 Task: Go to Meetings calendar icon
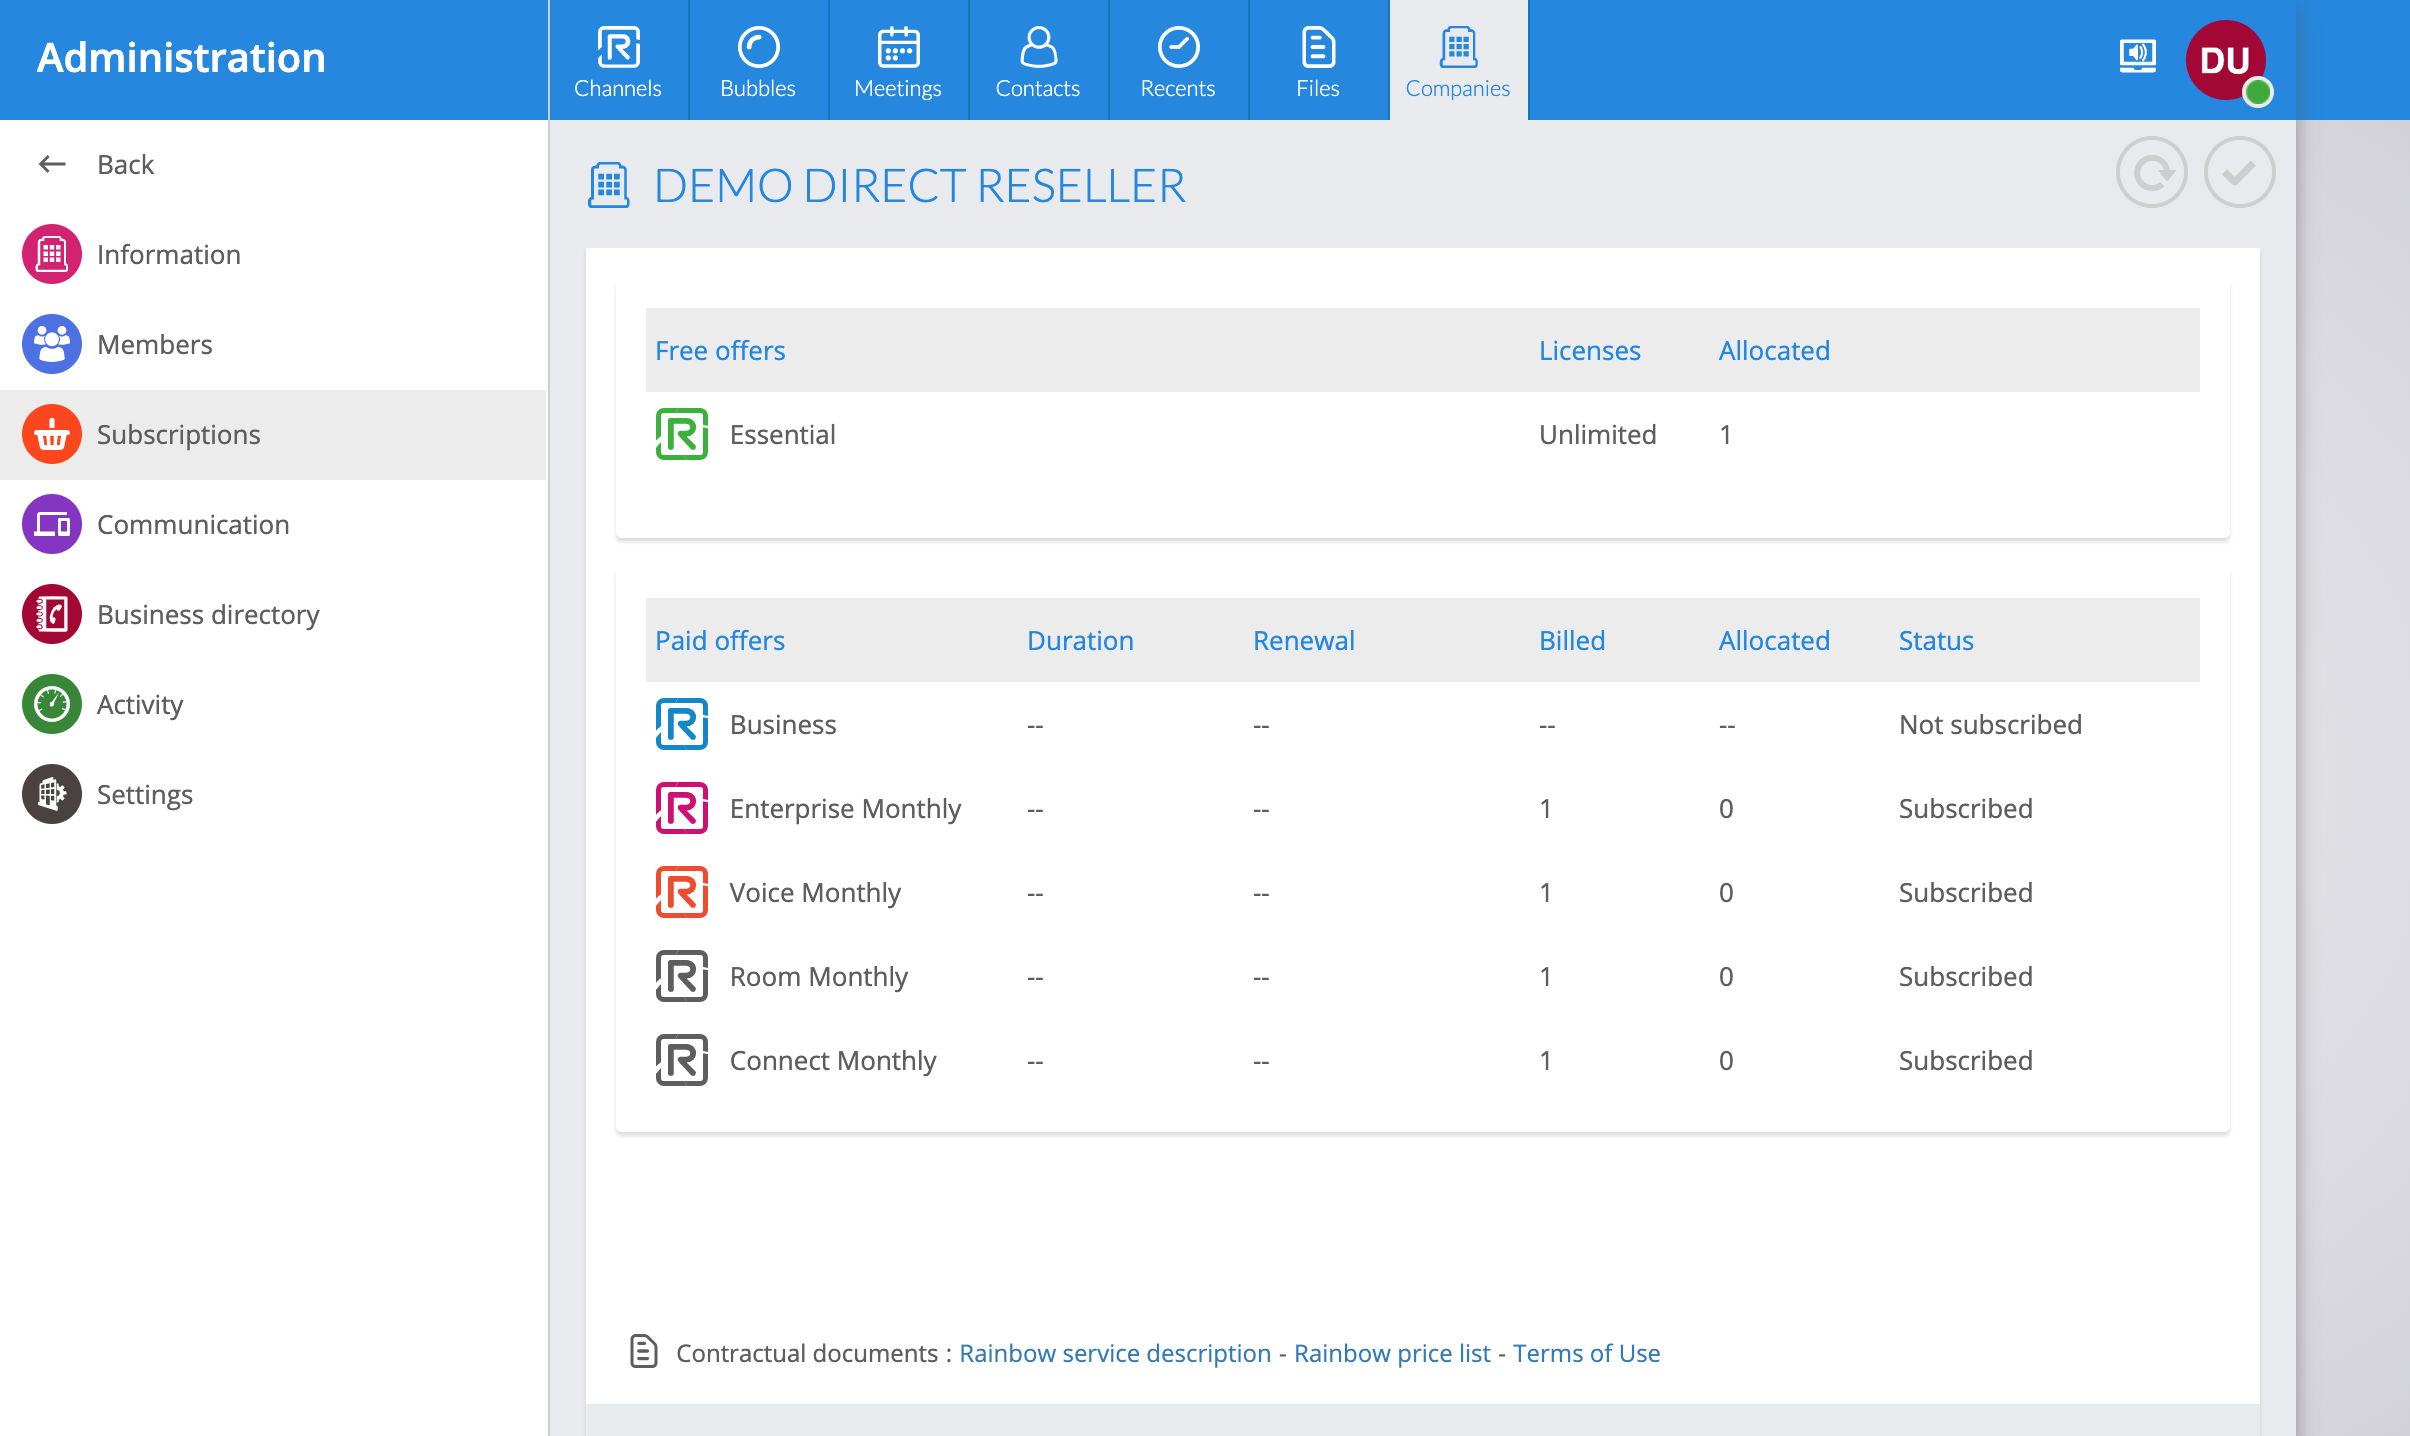tap(898, 47)
